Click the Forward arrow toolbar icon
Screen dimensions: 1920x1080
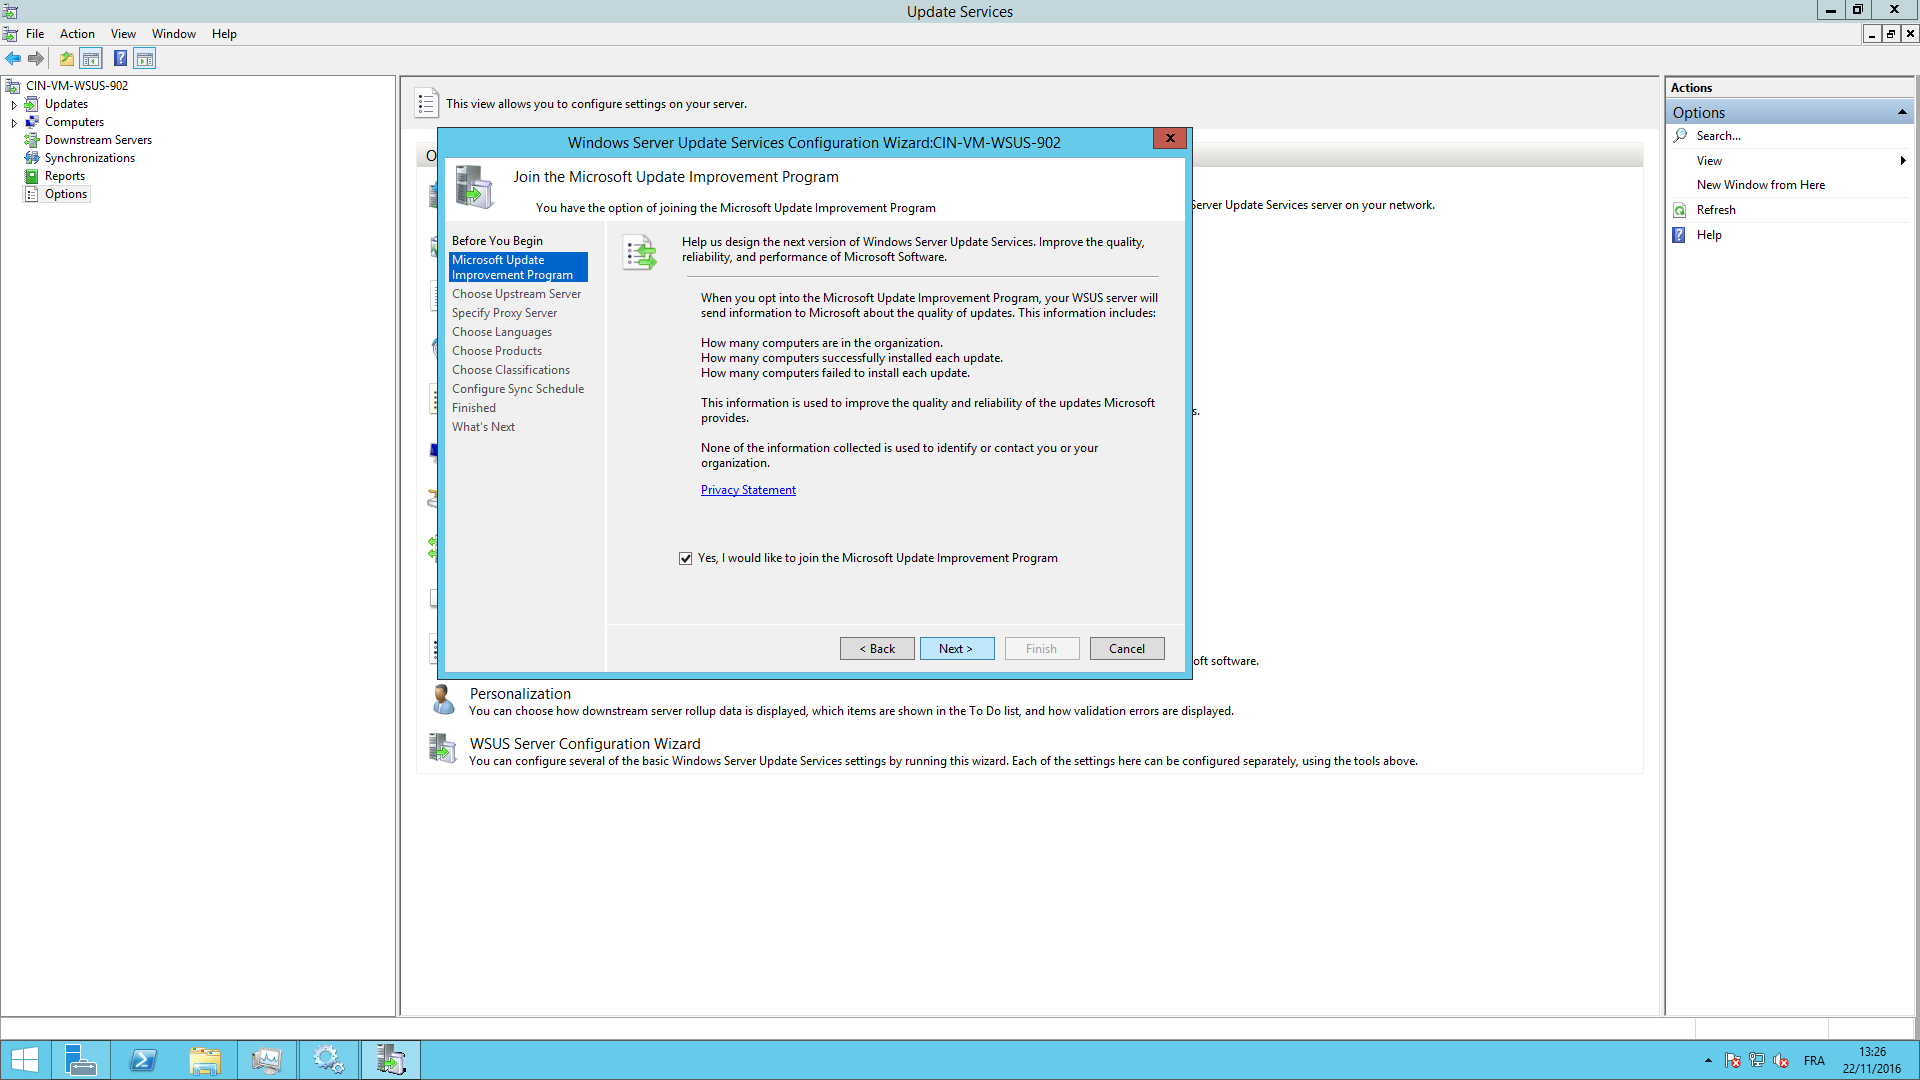click(x=36, y=59)
